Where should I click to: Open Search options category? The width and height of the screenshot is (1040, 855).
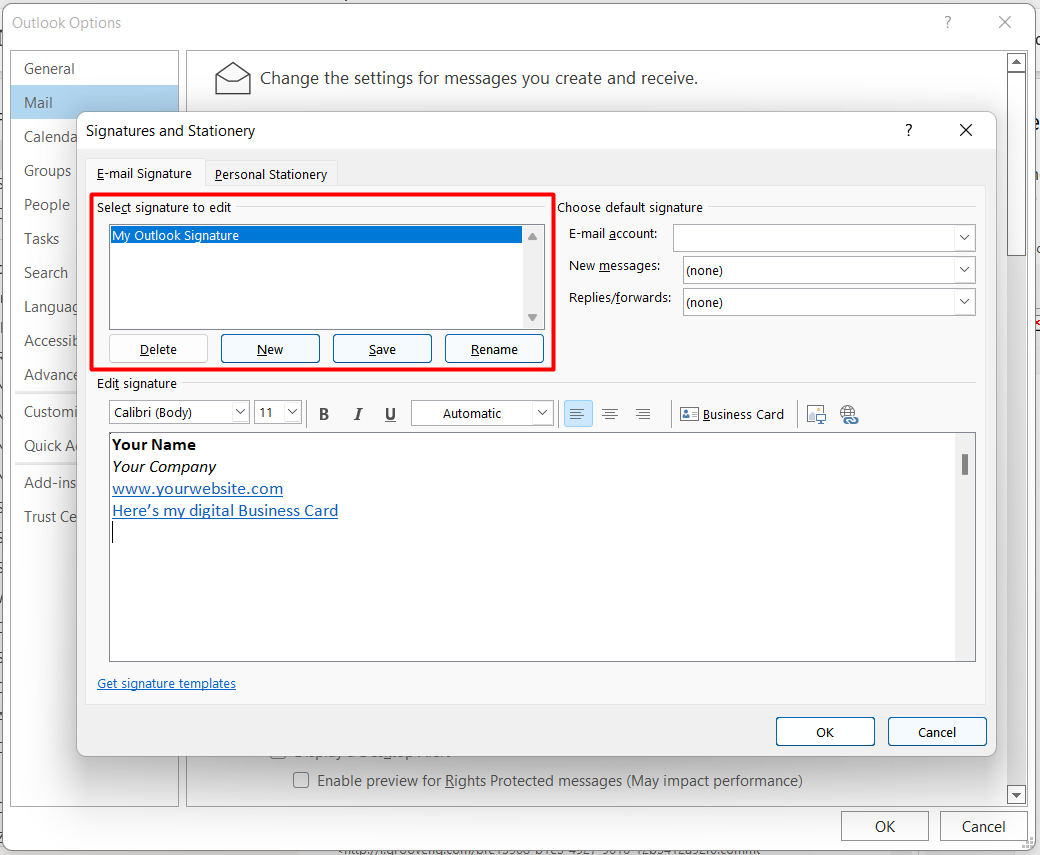pyautogui.click(x=46, y=273)
